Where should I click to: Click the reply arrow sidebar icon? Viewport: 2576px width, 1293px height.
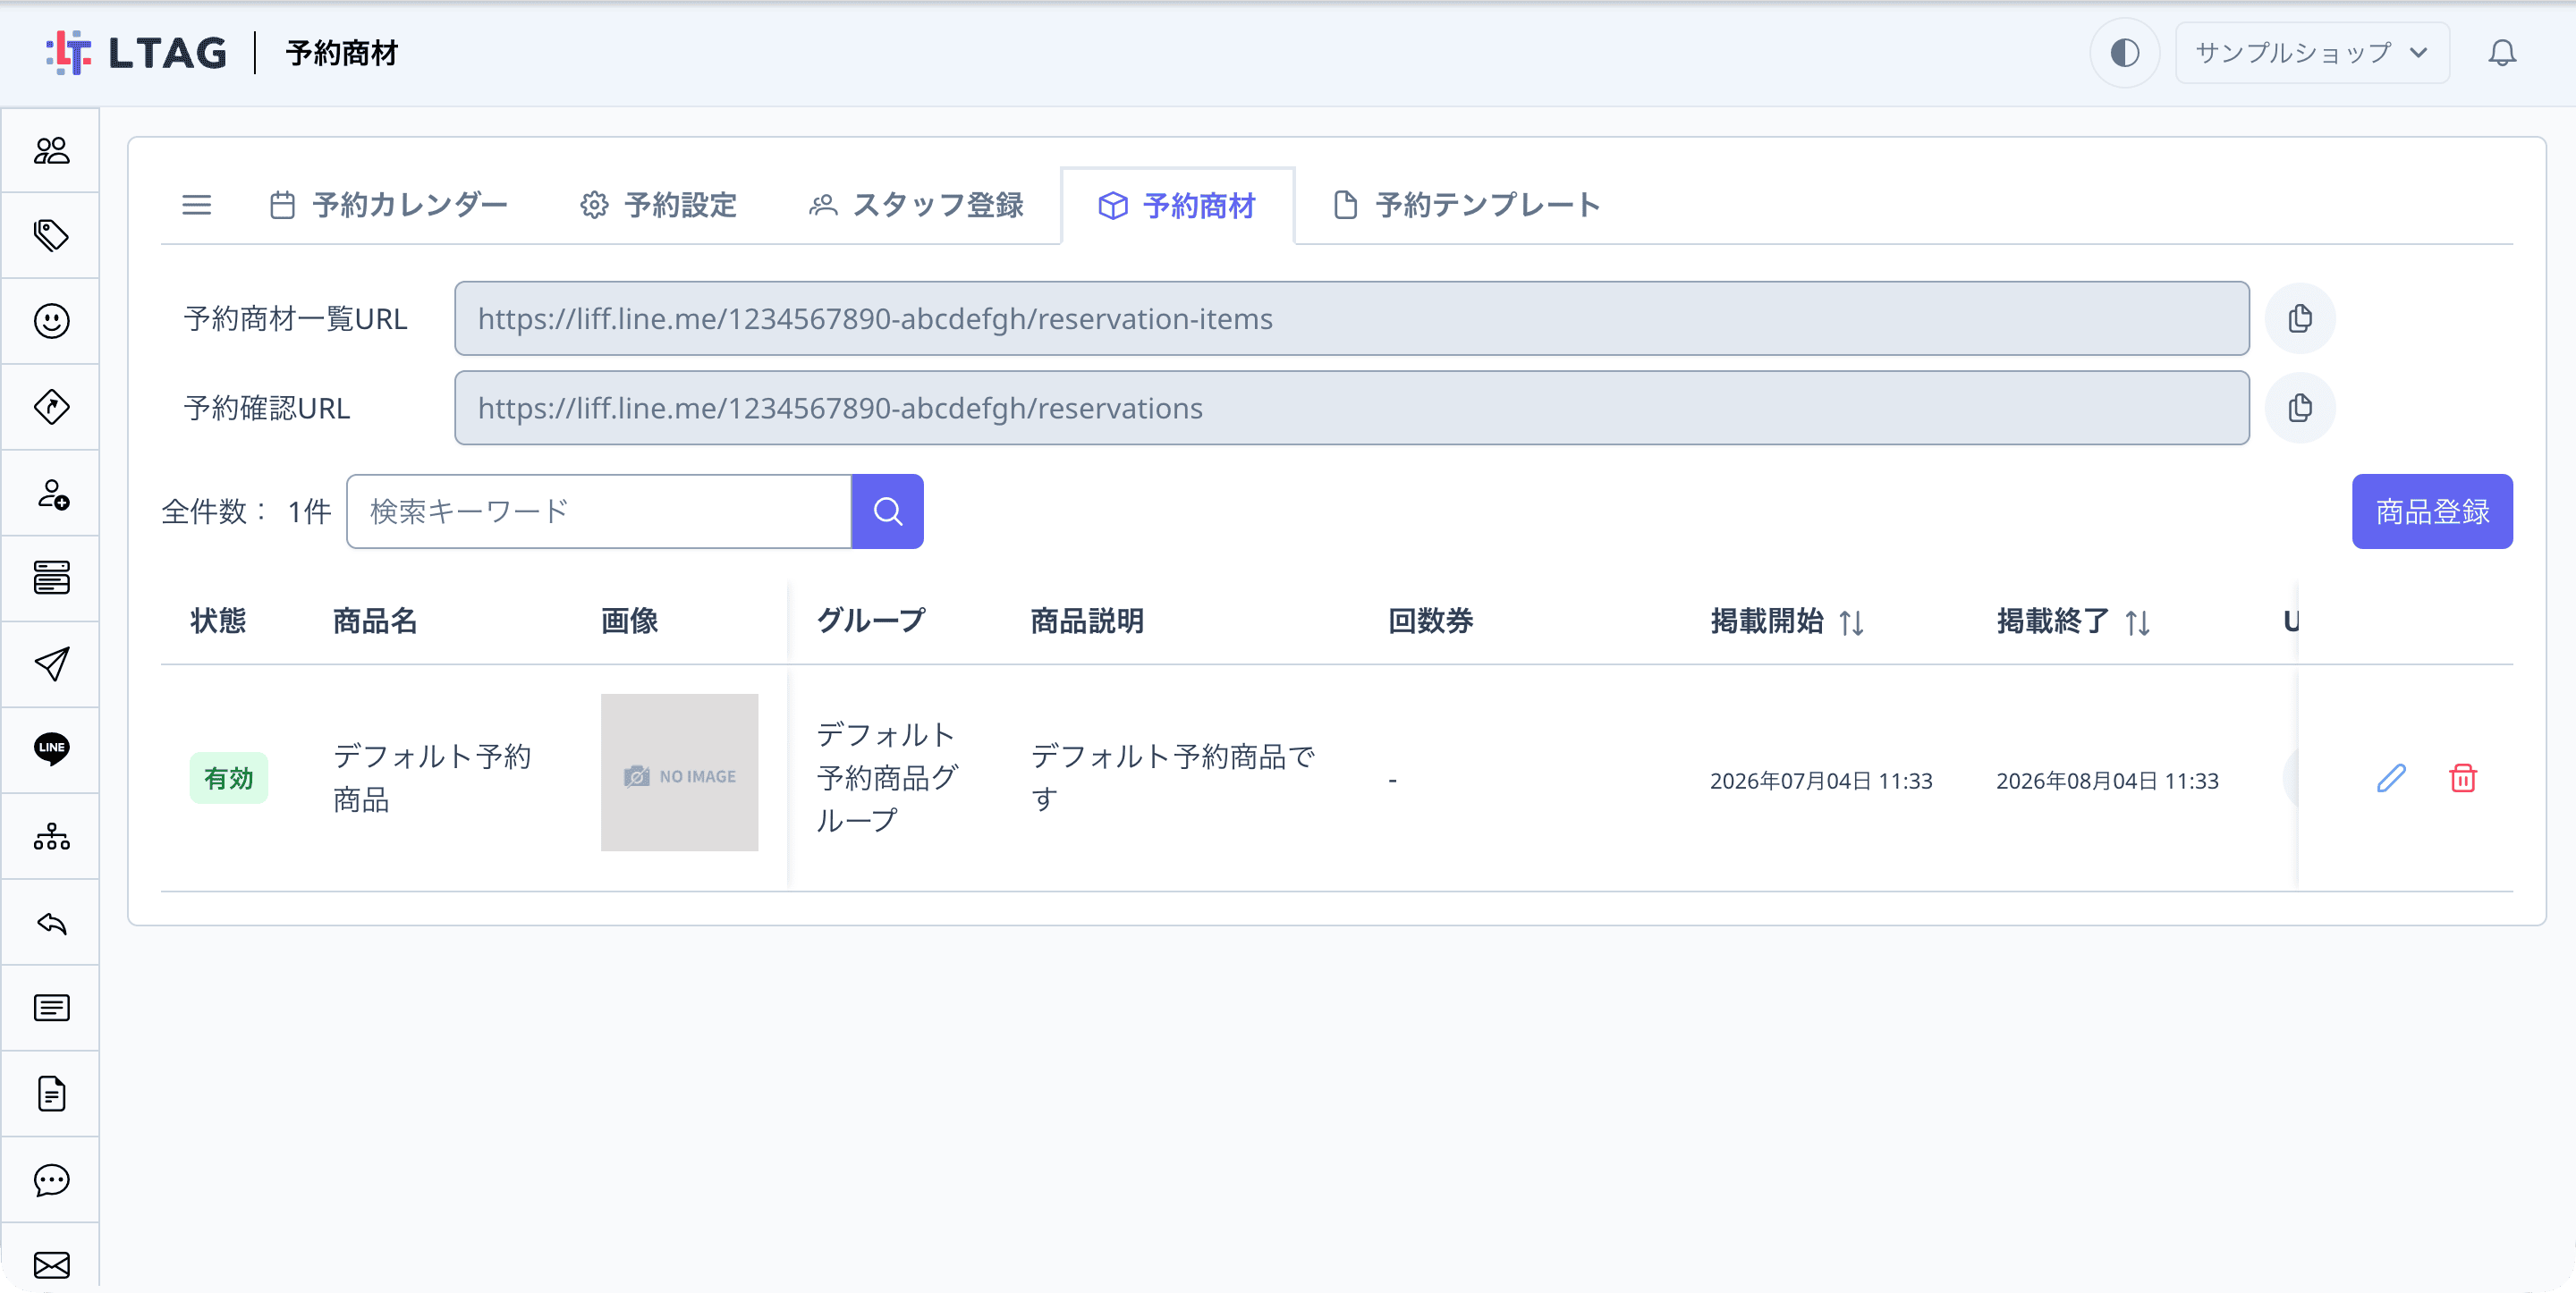[x=51, y=922]
